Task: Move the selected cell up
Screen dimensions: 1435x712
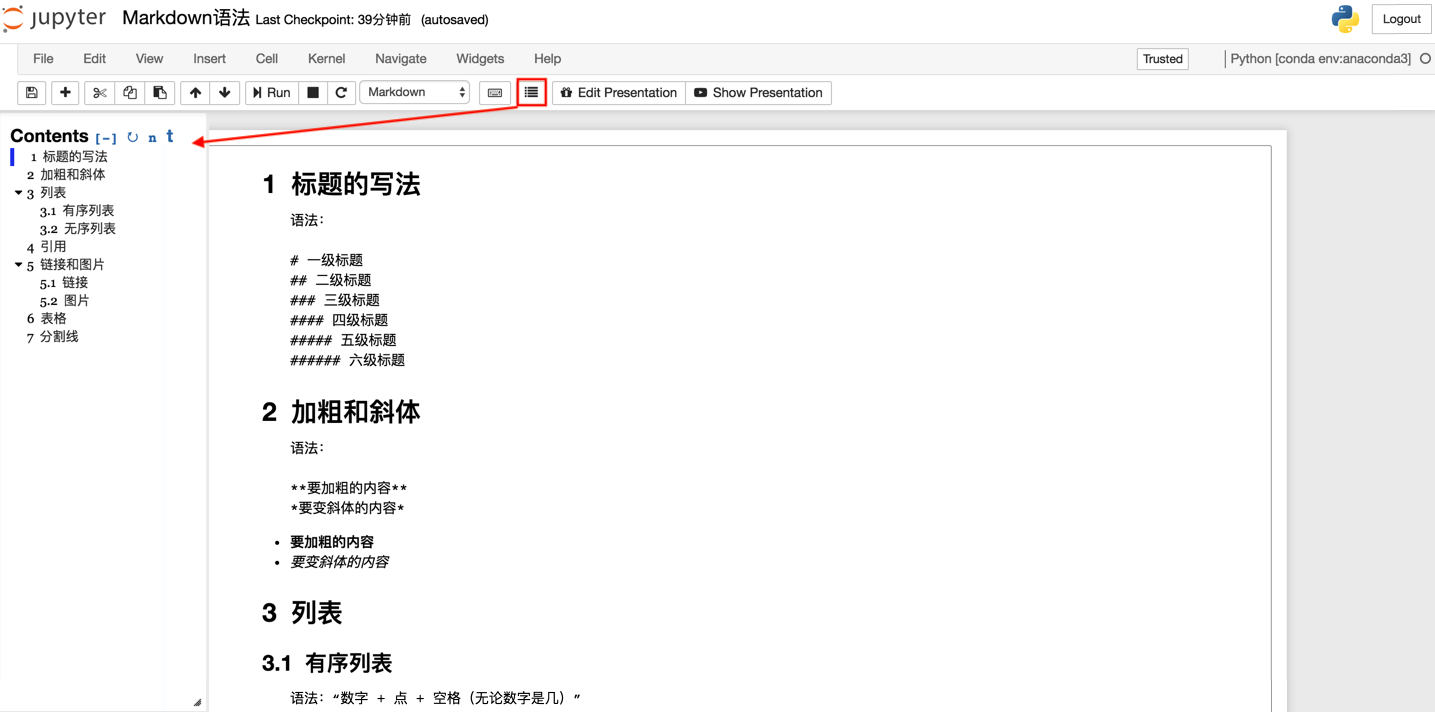Action: tap(195, 92)
